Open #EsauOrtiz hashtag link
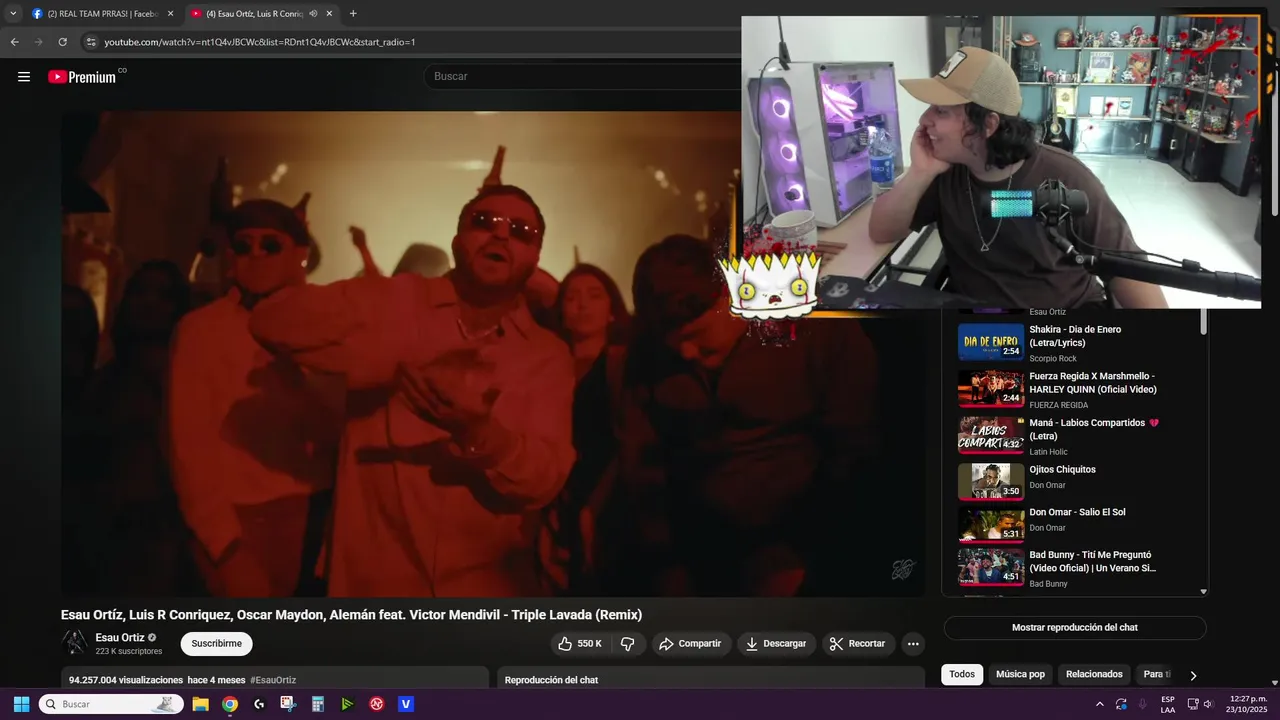The image size is (1280, 720). (x=273, y=680)
